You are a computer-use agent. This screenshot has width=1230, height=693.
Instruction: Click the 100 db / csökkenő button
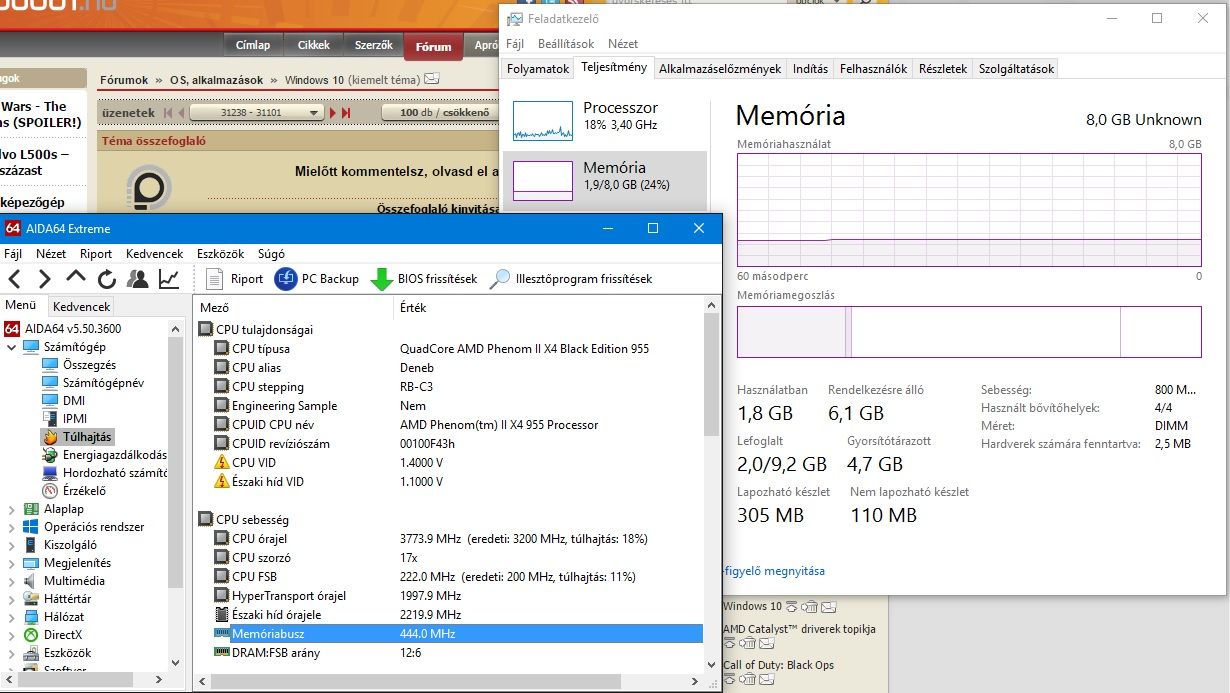pyautogui.click(x=444, y=113)
